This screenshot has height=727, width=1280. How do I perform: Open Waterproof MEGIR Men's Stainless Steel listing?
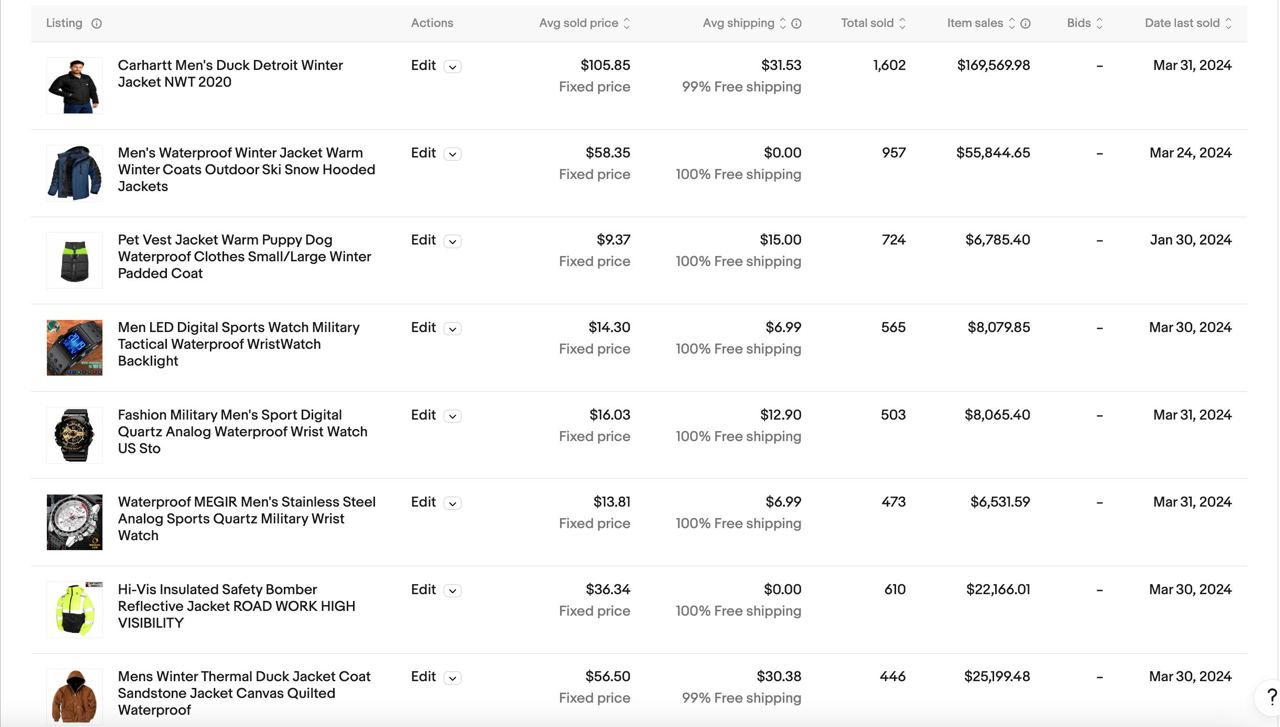[247, 519]
